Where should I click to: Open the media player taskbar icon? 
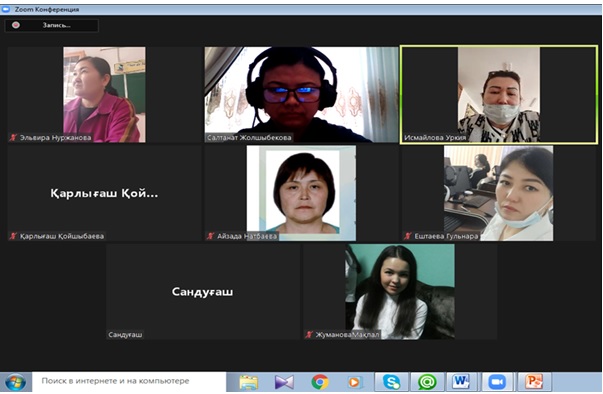click(x=355, y=382)
